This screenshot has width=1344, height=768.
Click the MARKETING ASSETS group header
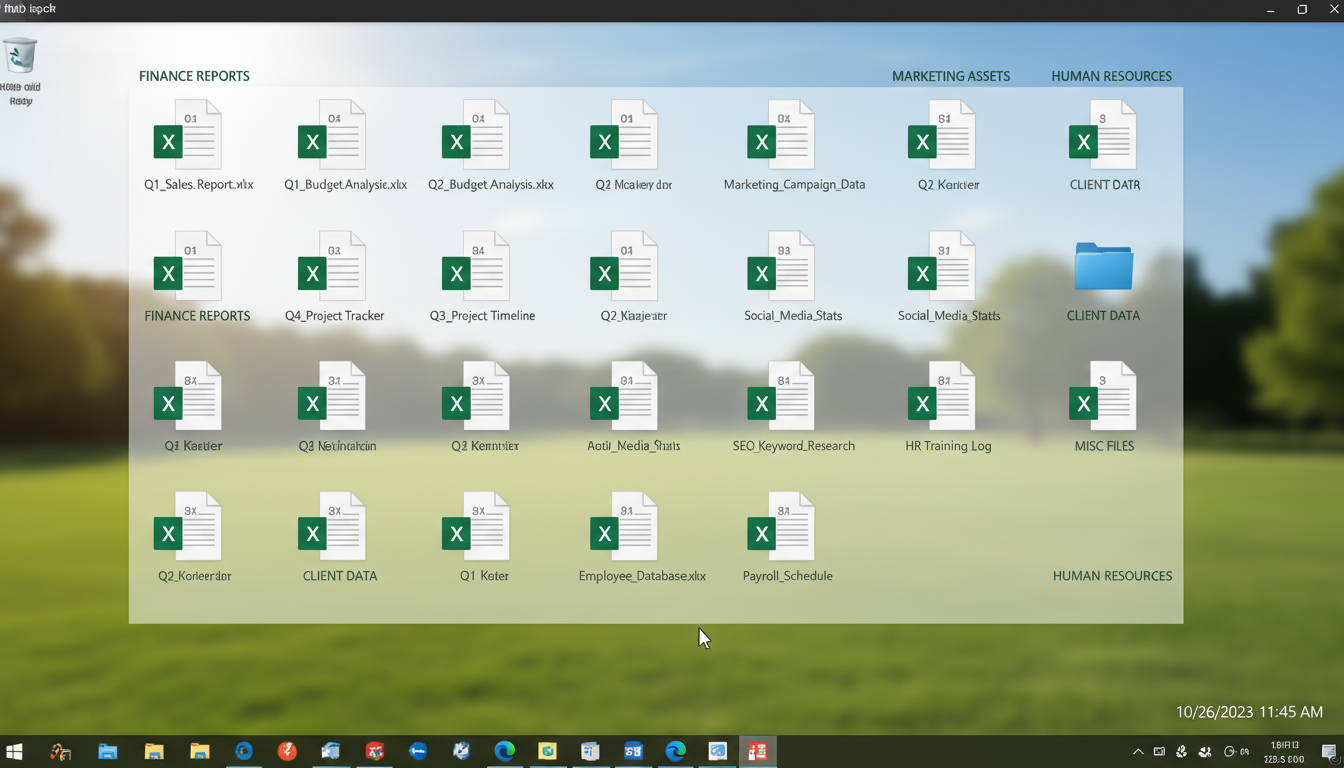(950, 76)
